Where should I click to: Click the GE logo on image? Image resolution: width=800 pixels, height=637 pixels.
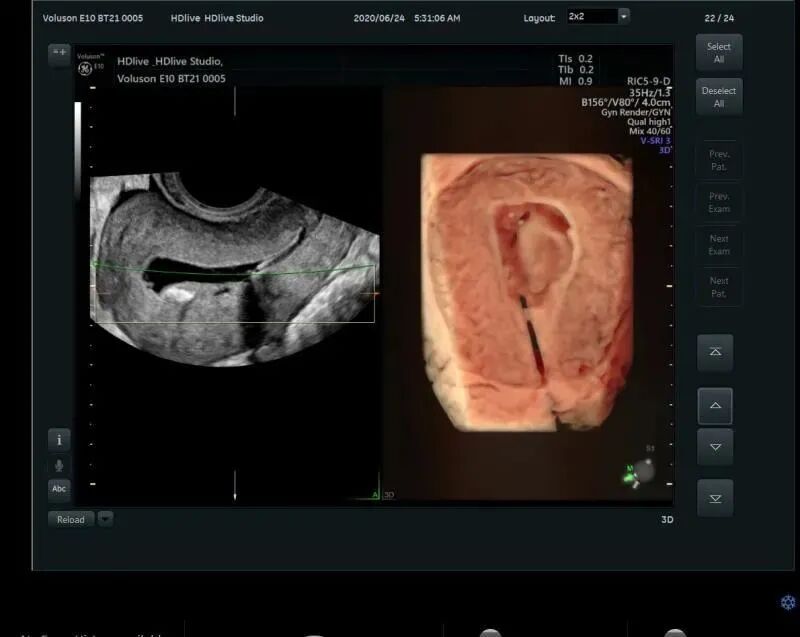coord(85,68)
